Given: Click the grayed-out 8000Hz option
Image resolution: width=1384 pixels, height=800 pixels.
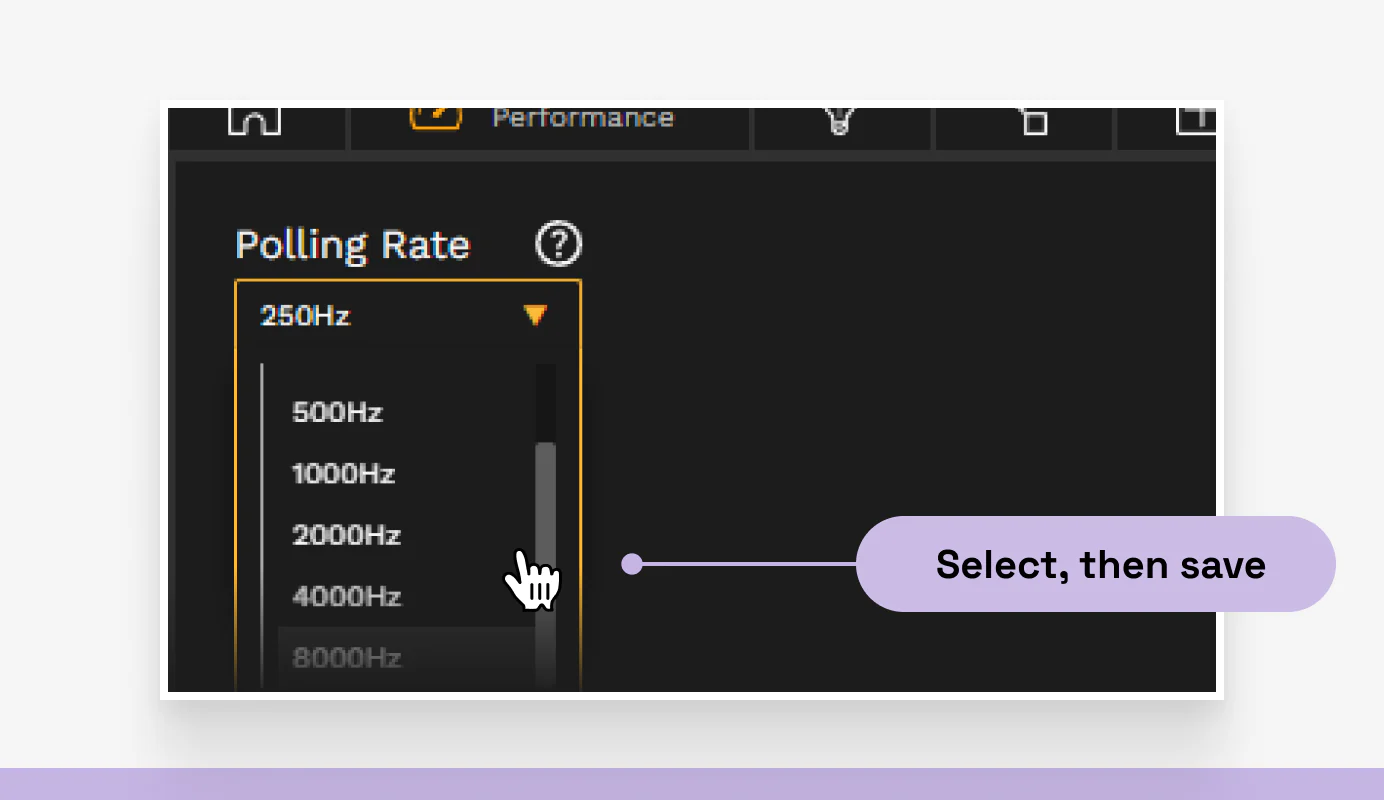Looking at the screenshot, I should (345, 657).
